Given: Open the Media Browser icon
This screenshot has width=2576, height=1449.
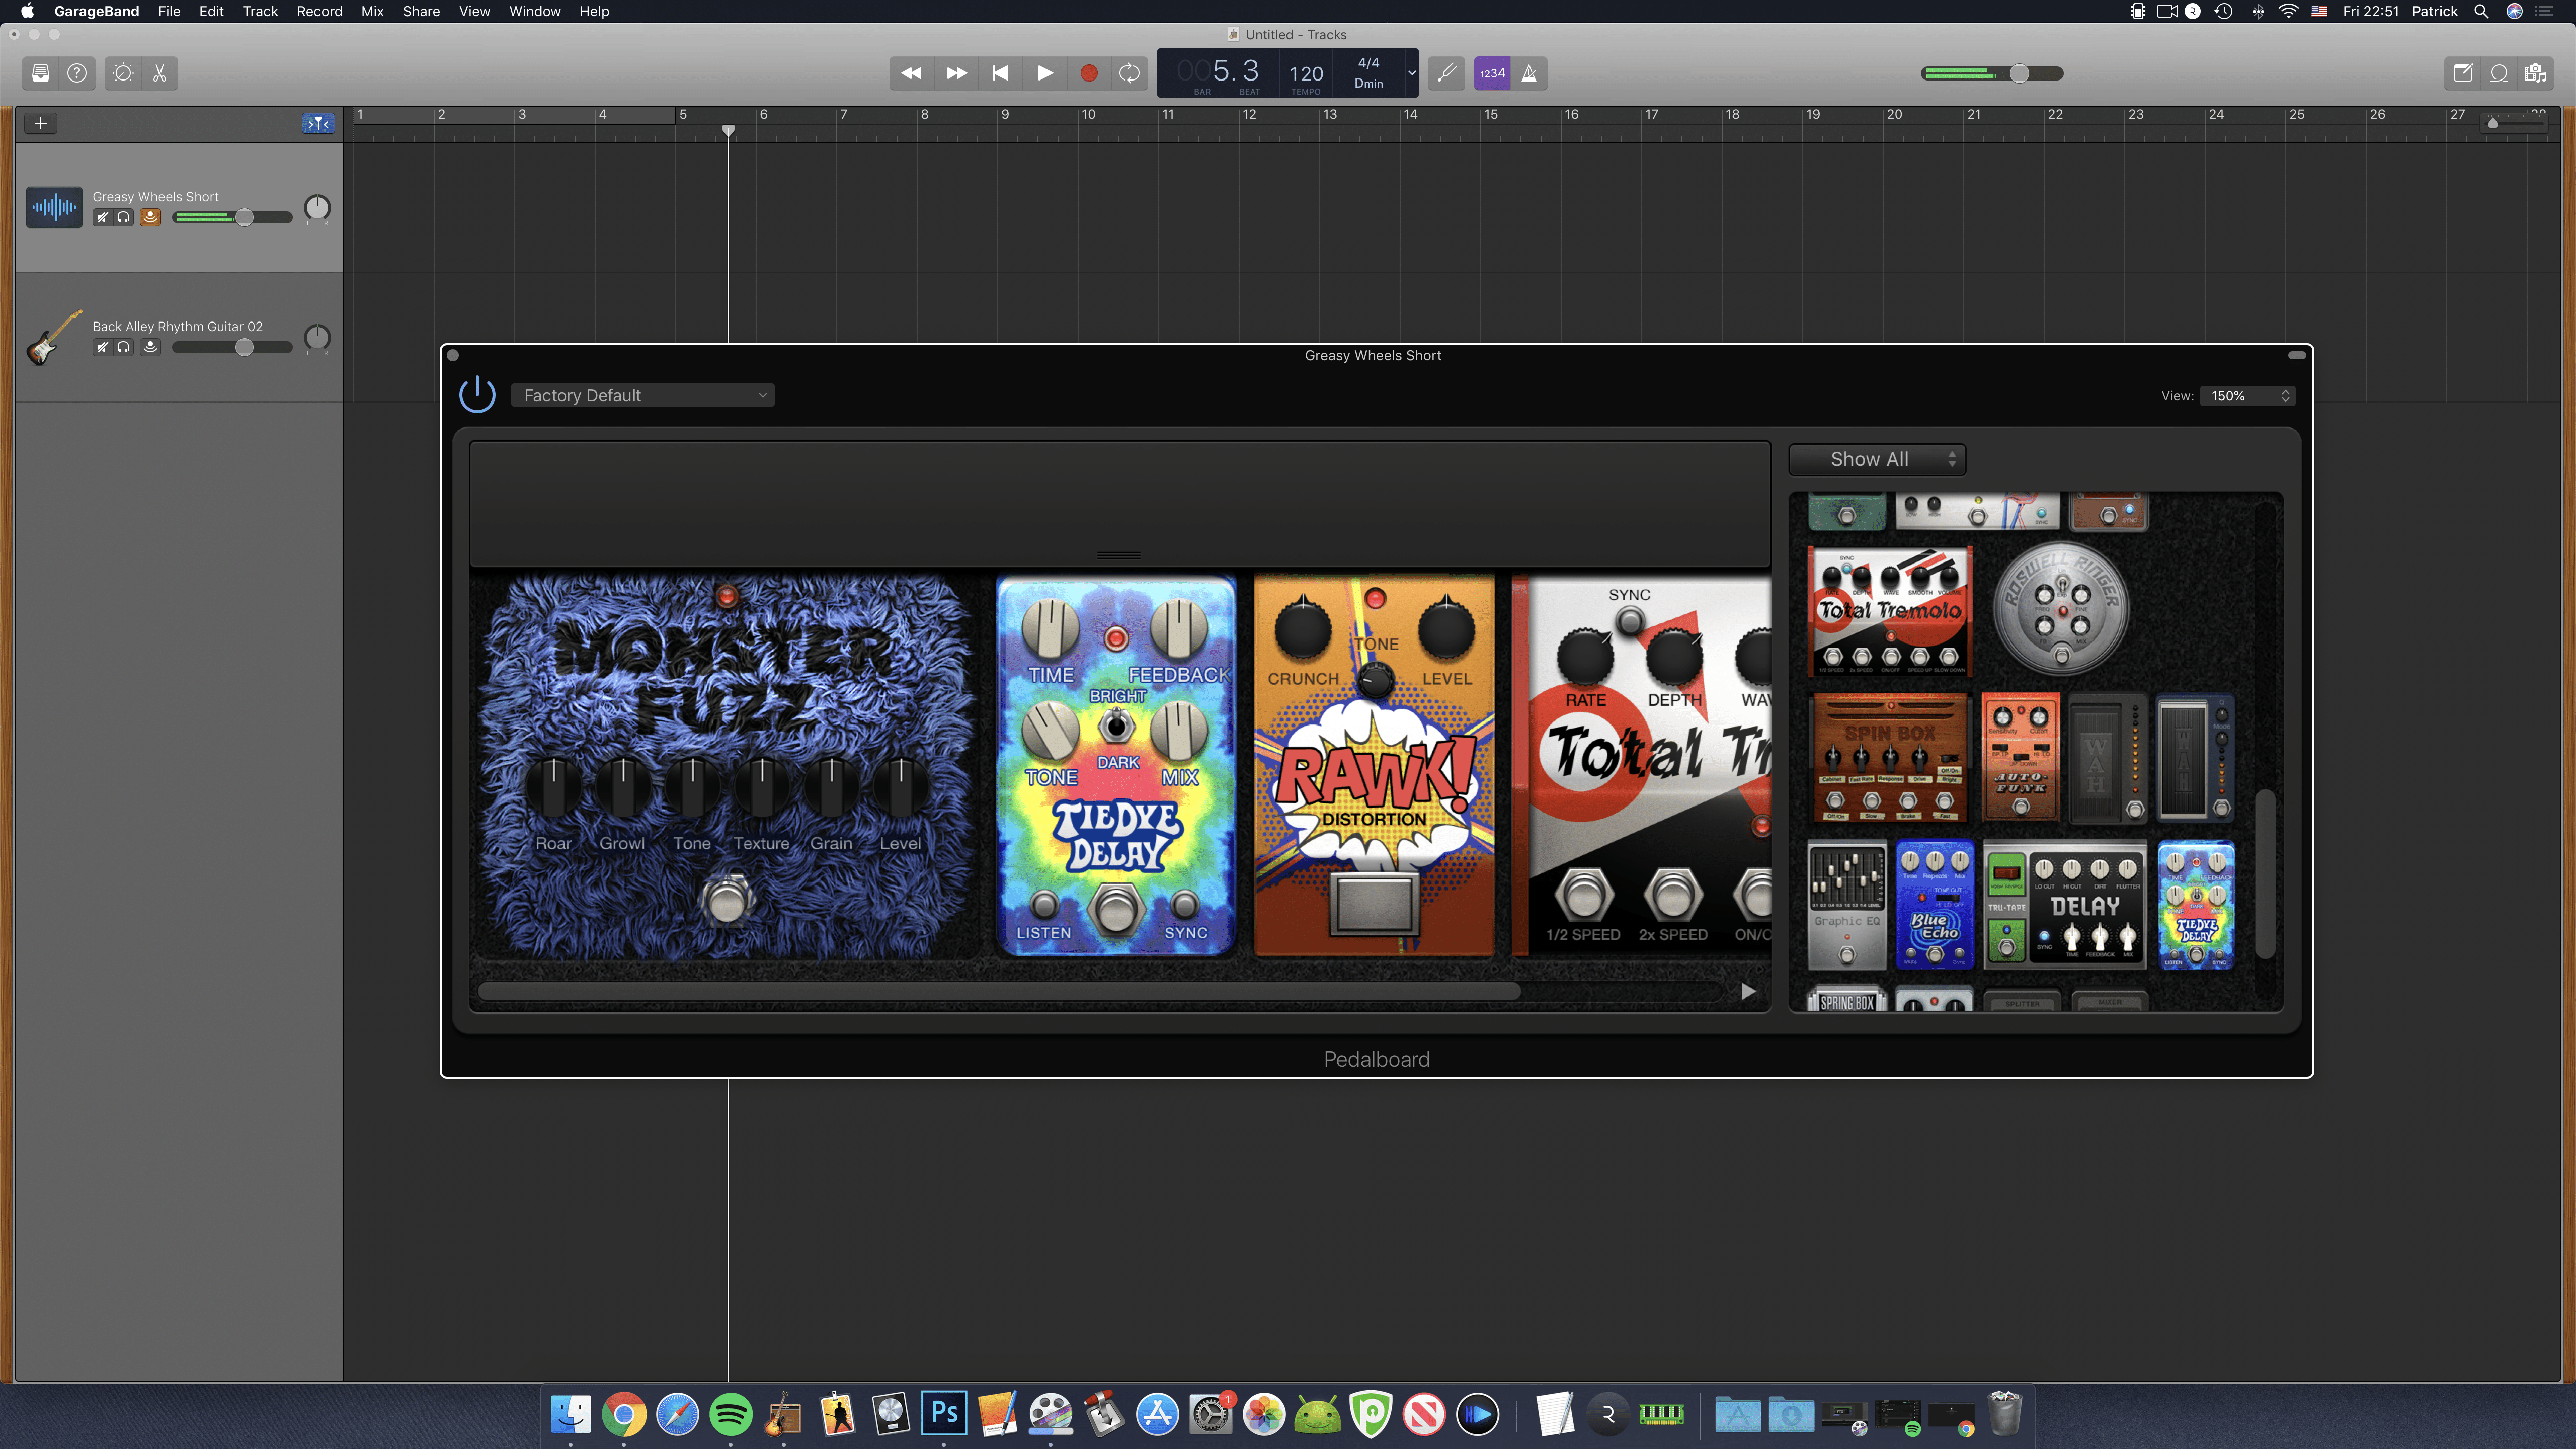Looking at the screenshot, I should tap(2535, 73).
